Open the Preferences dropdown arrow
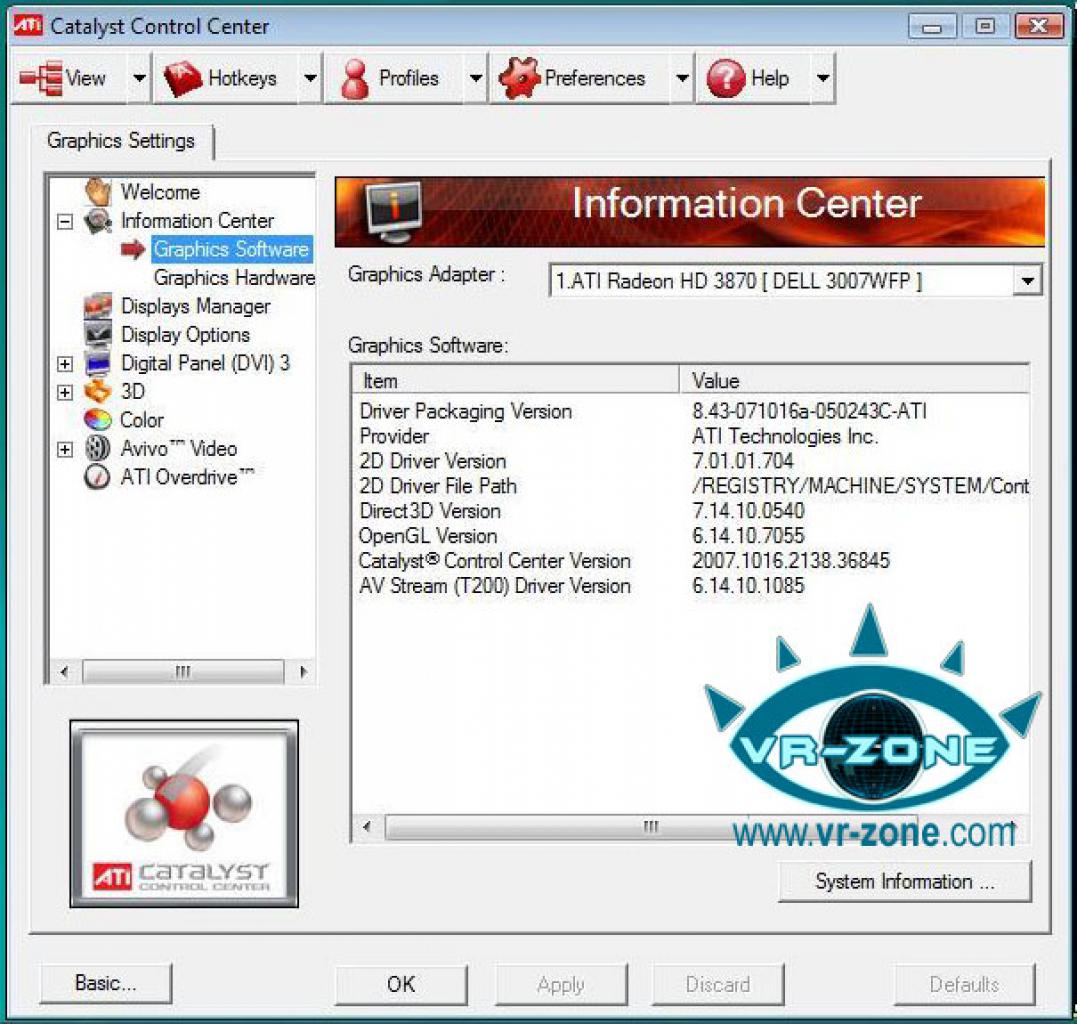The height and width of the screenshot is (1024, 1077). click(x=681, y=78)
